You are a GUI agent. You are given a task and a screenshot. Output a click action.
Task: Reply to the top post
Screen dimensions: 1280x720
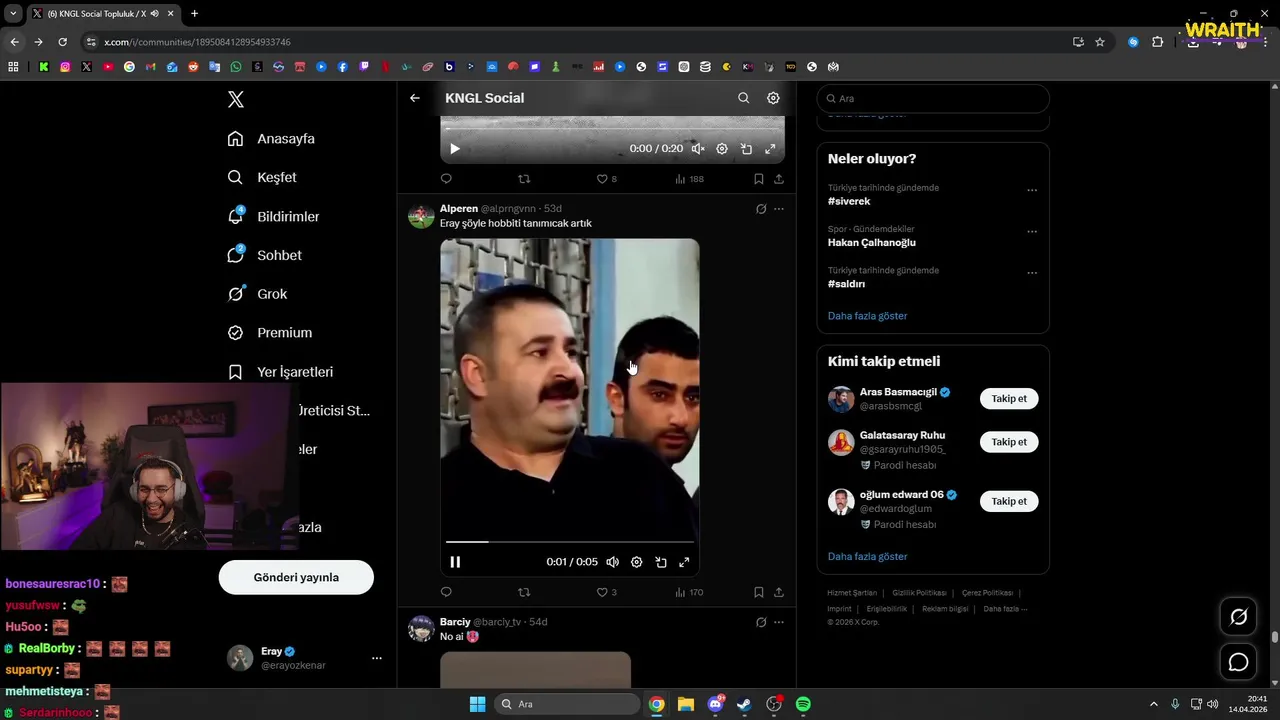pos(446,179)
